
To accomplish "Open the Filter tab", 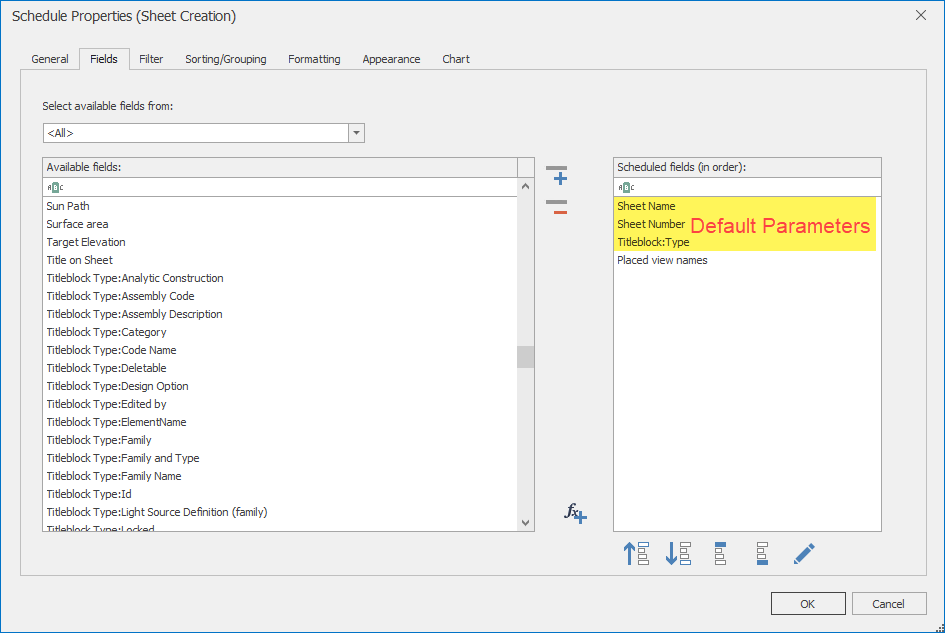I will click(151, 59).
